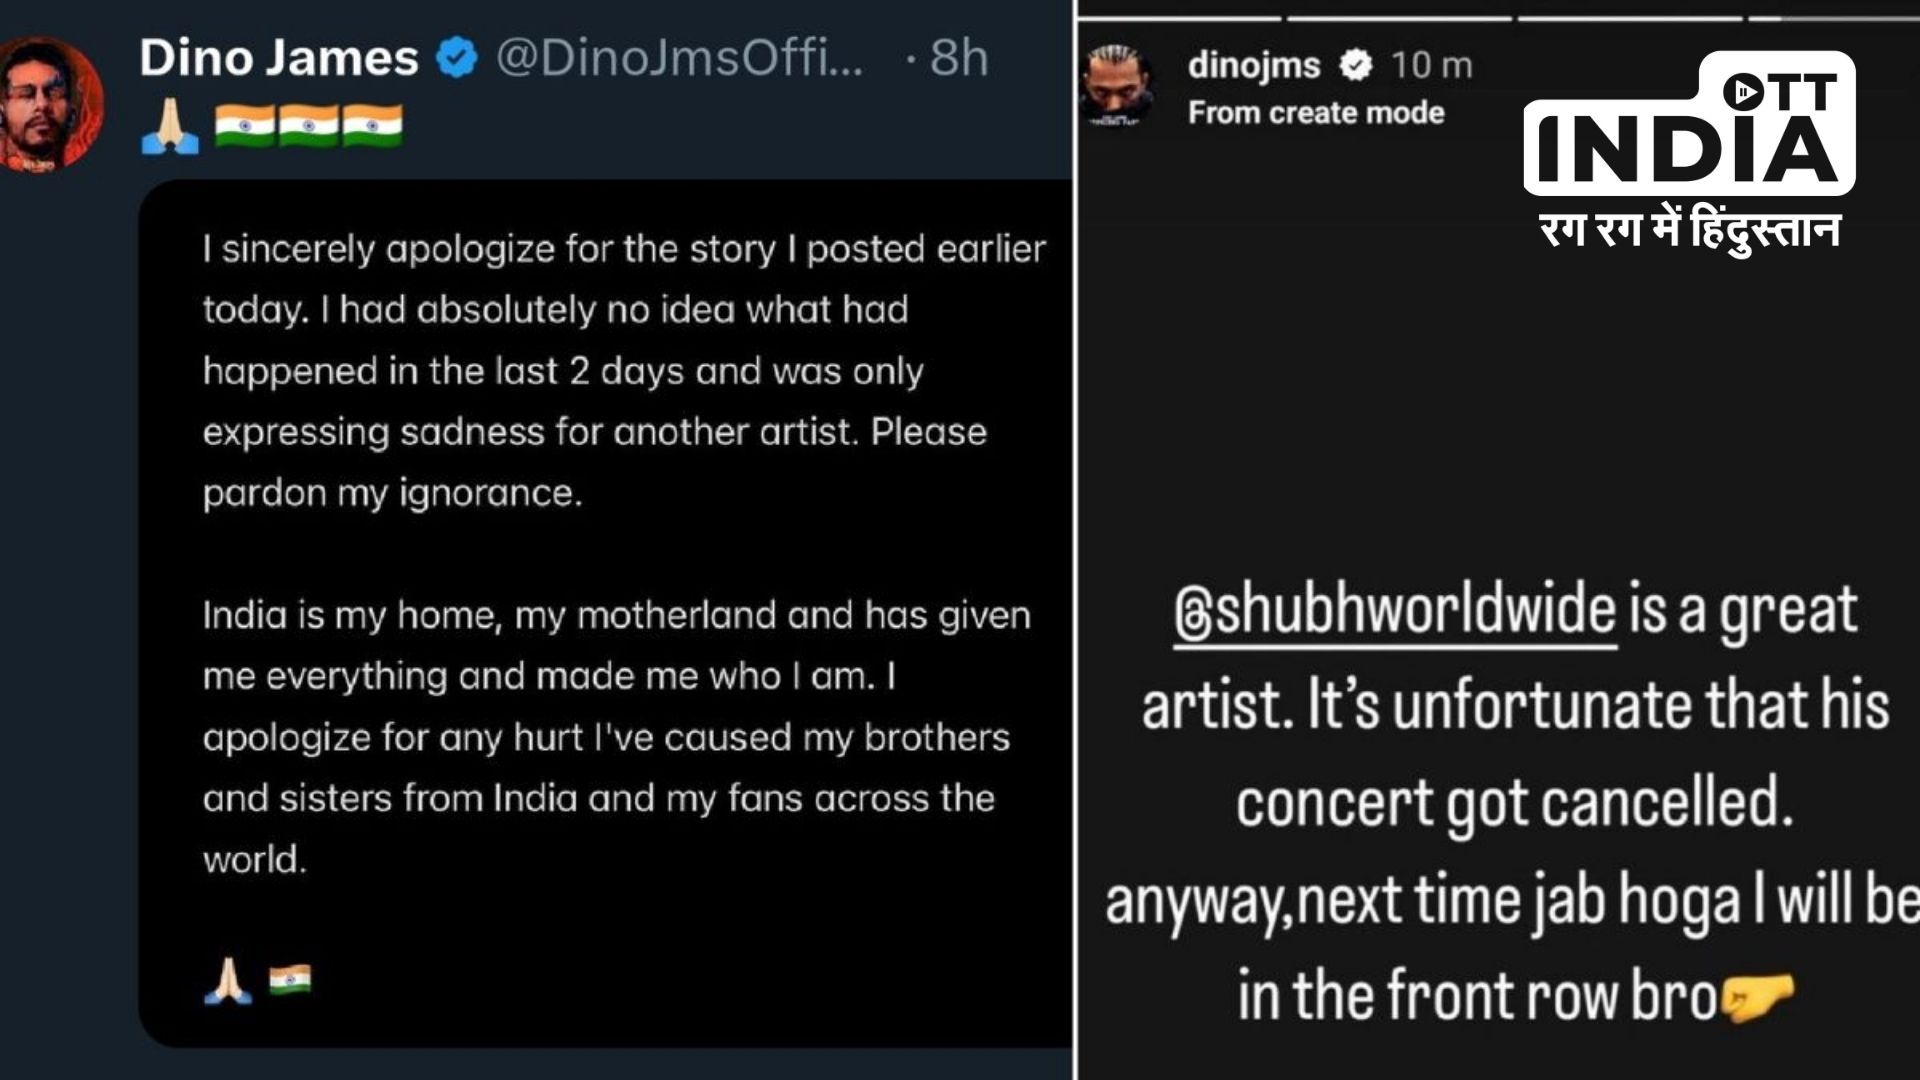Image resolution: width=1920 pixels, height=1080 pixels.
Task: Click the Hindi tagline under the OTT India logo
Action: 1690,230
